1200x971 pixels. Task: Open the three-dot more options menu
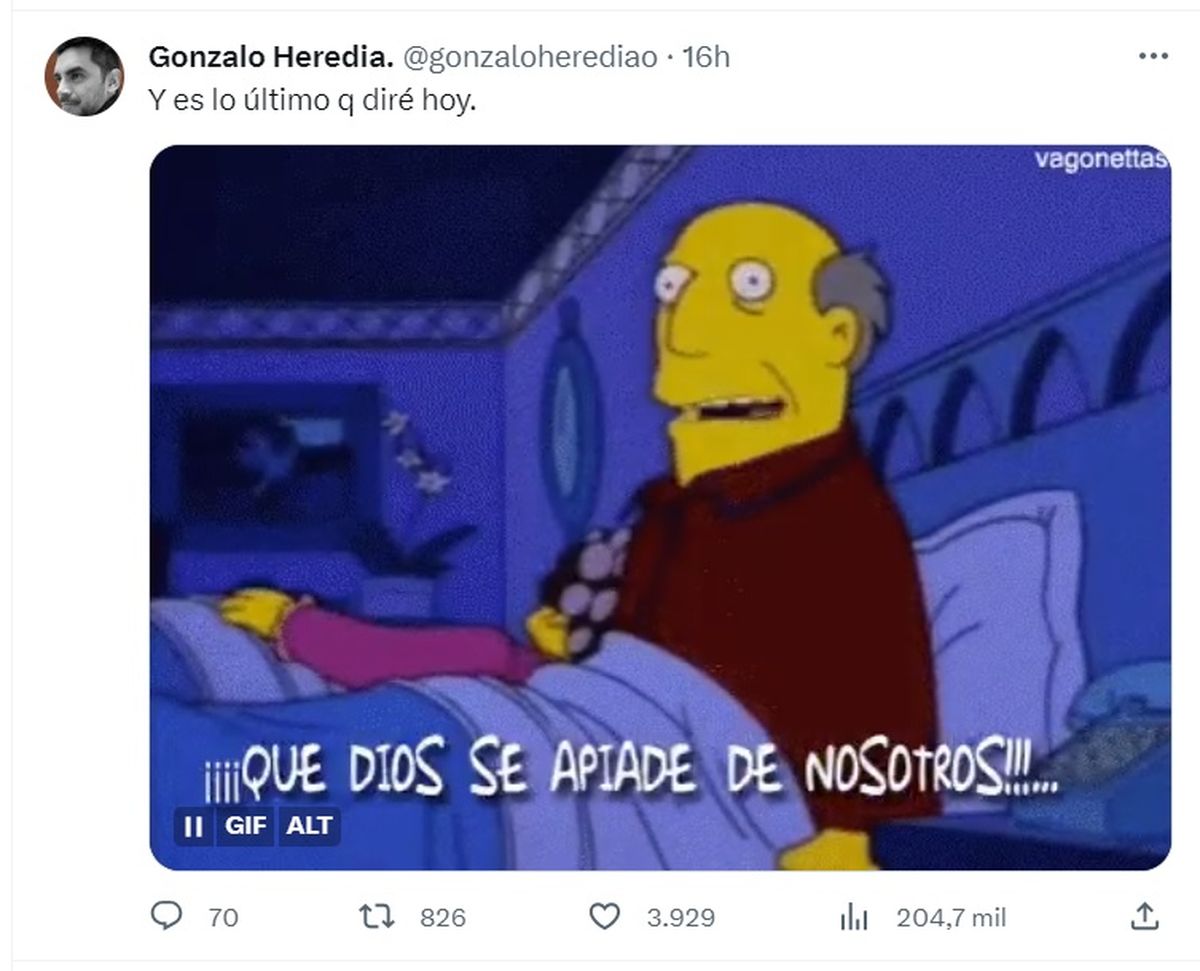coord(1153,57)
